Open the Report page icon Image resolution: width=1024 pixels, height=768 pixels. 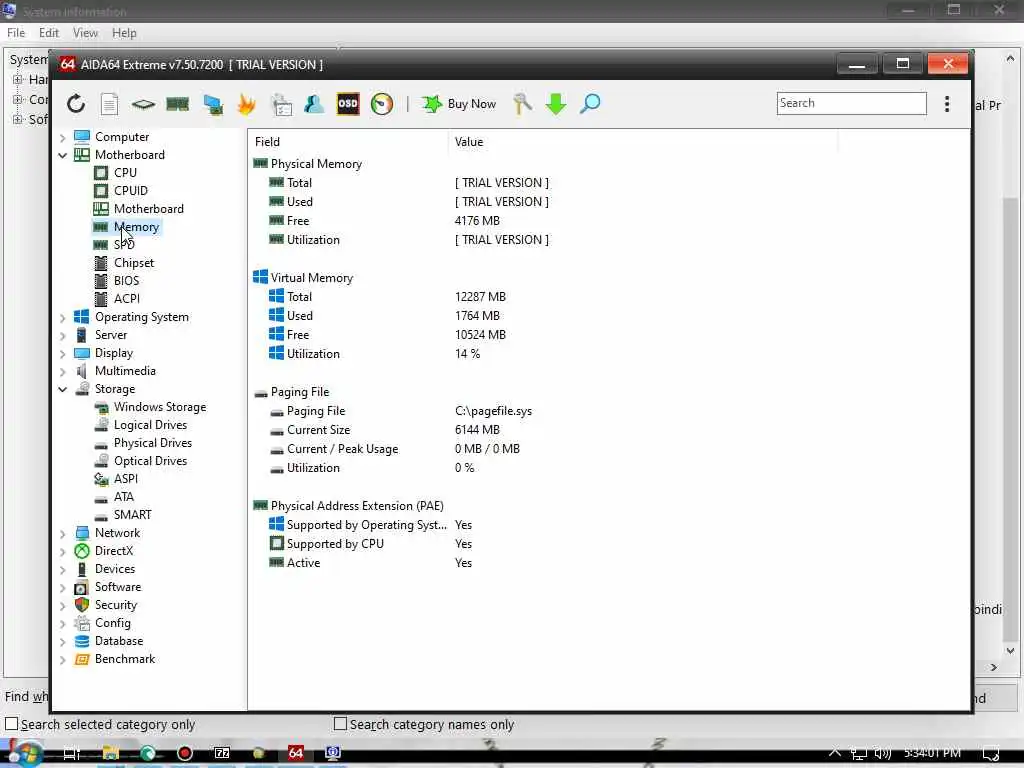109,104
